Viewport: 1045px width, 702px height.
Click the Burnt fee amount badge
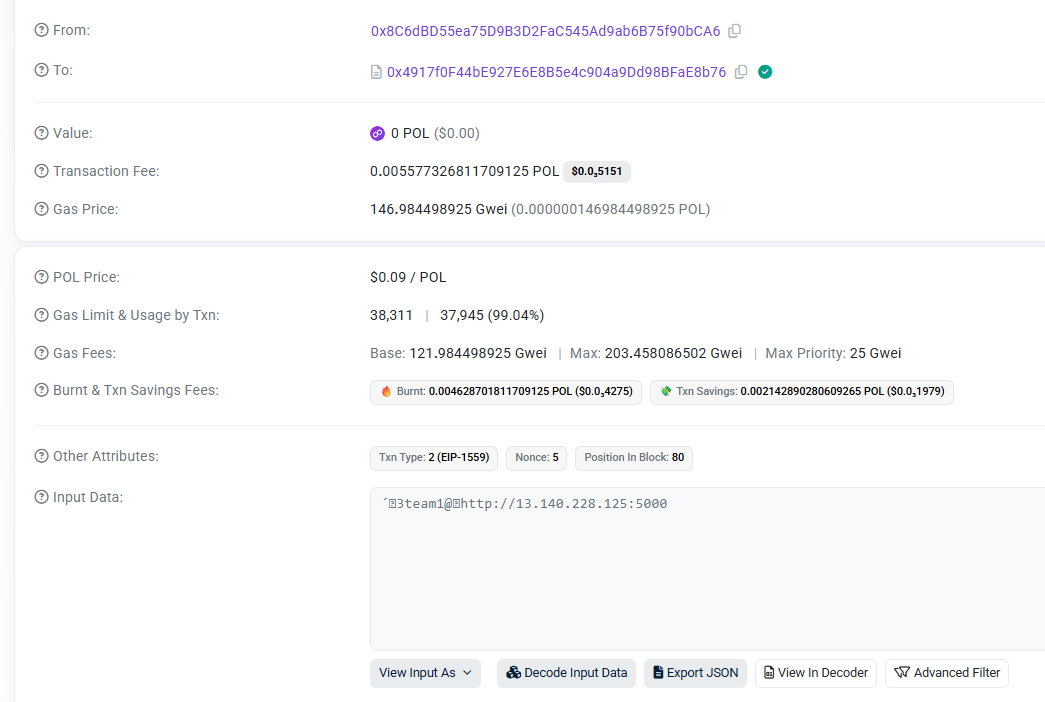(x=506, y=392)
